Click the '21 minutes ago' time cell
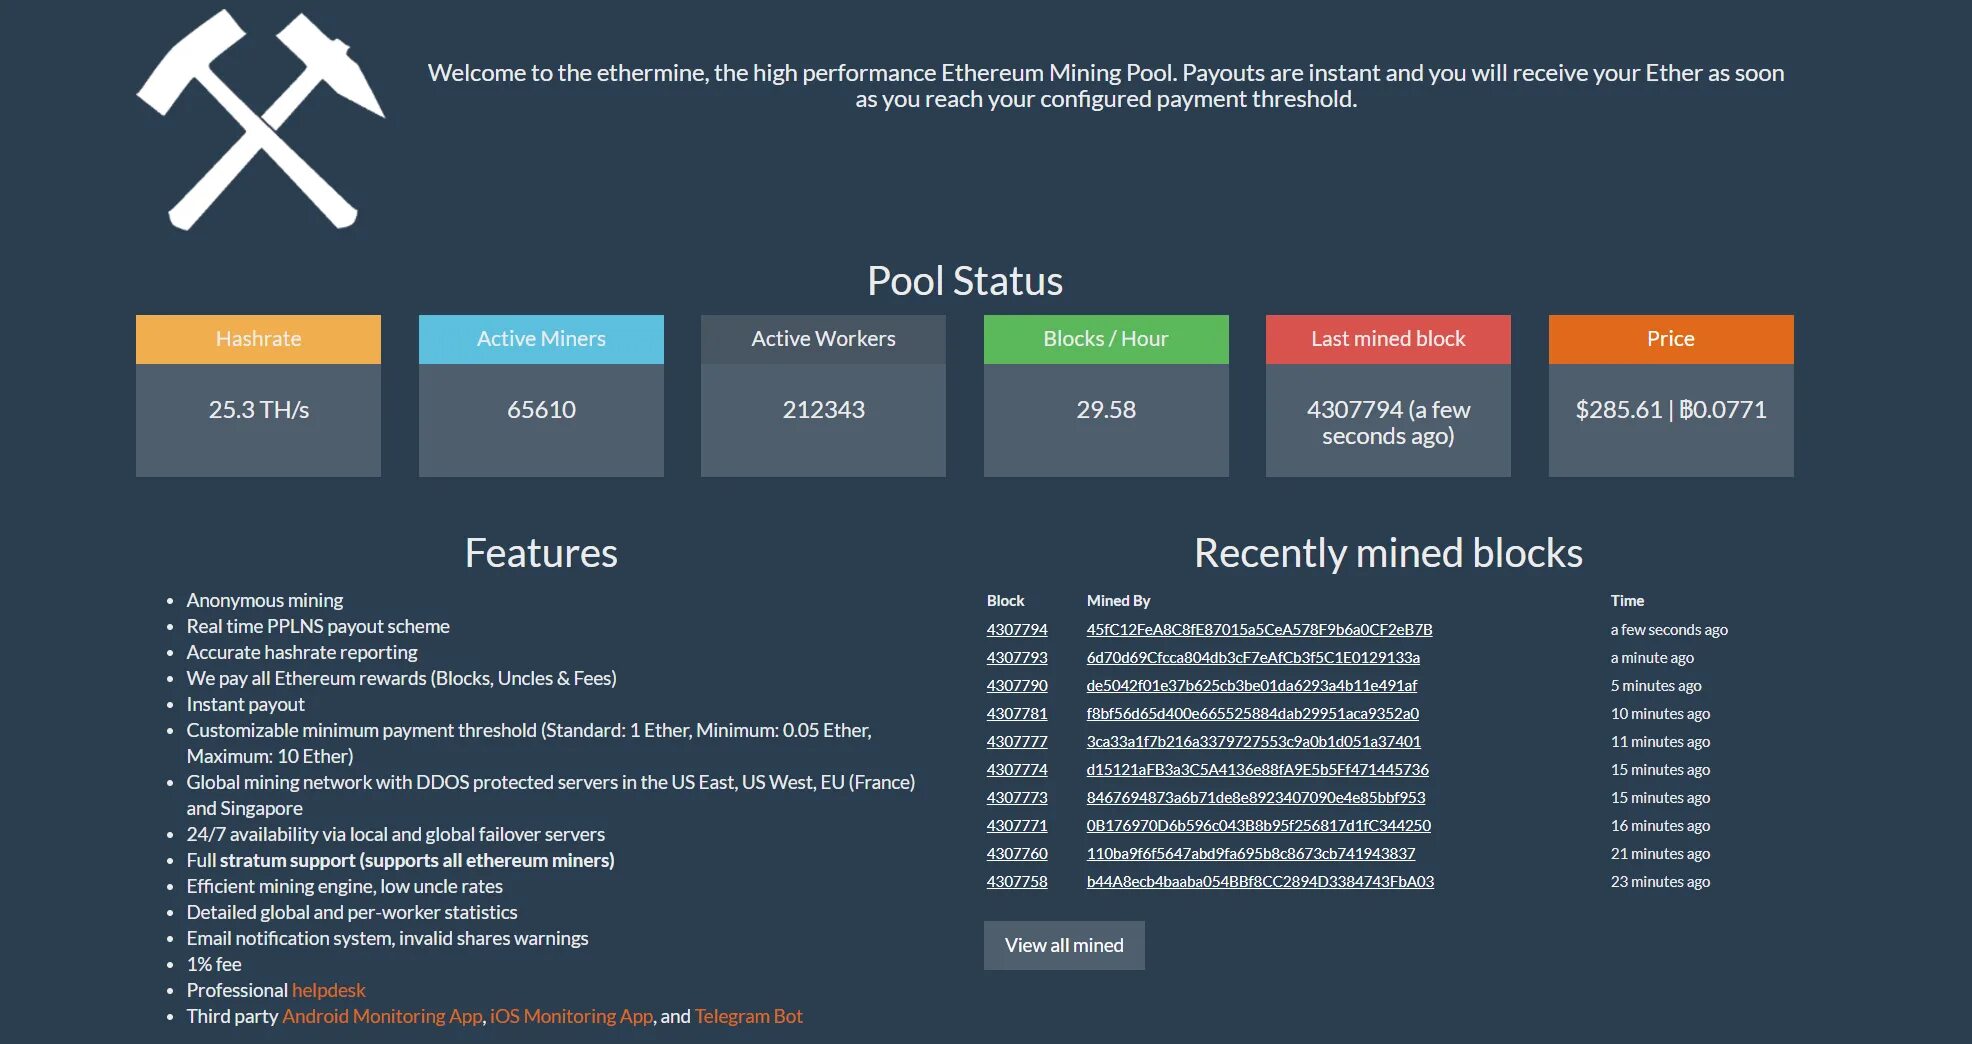 point(1660,854)
